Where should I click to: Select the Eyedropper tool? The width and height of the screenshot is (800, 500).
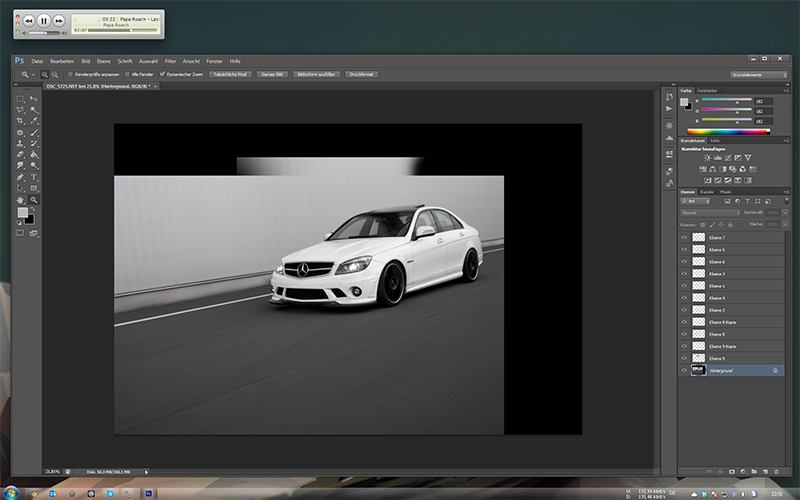(x=34, y=121)
